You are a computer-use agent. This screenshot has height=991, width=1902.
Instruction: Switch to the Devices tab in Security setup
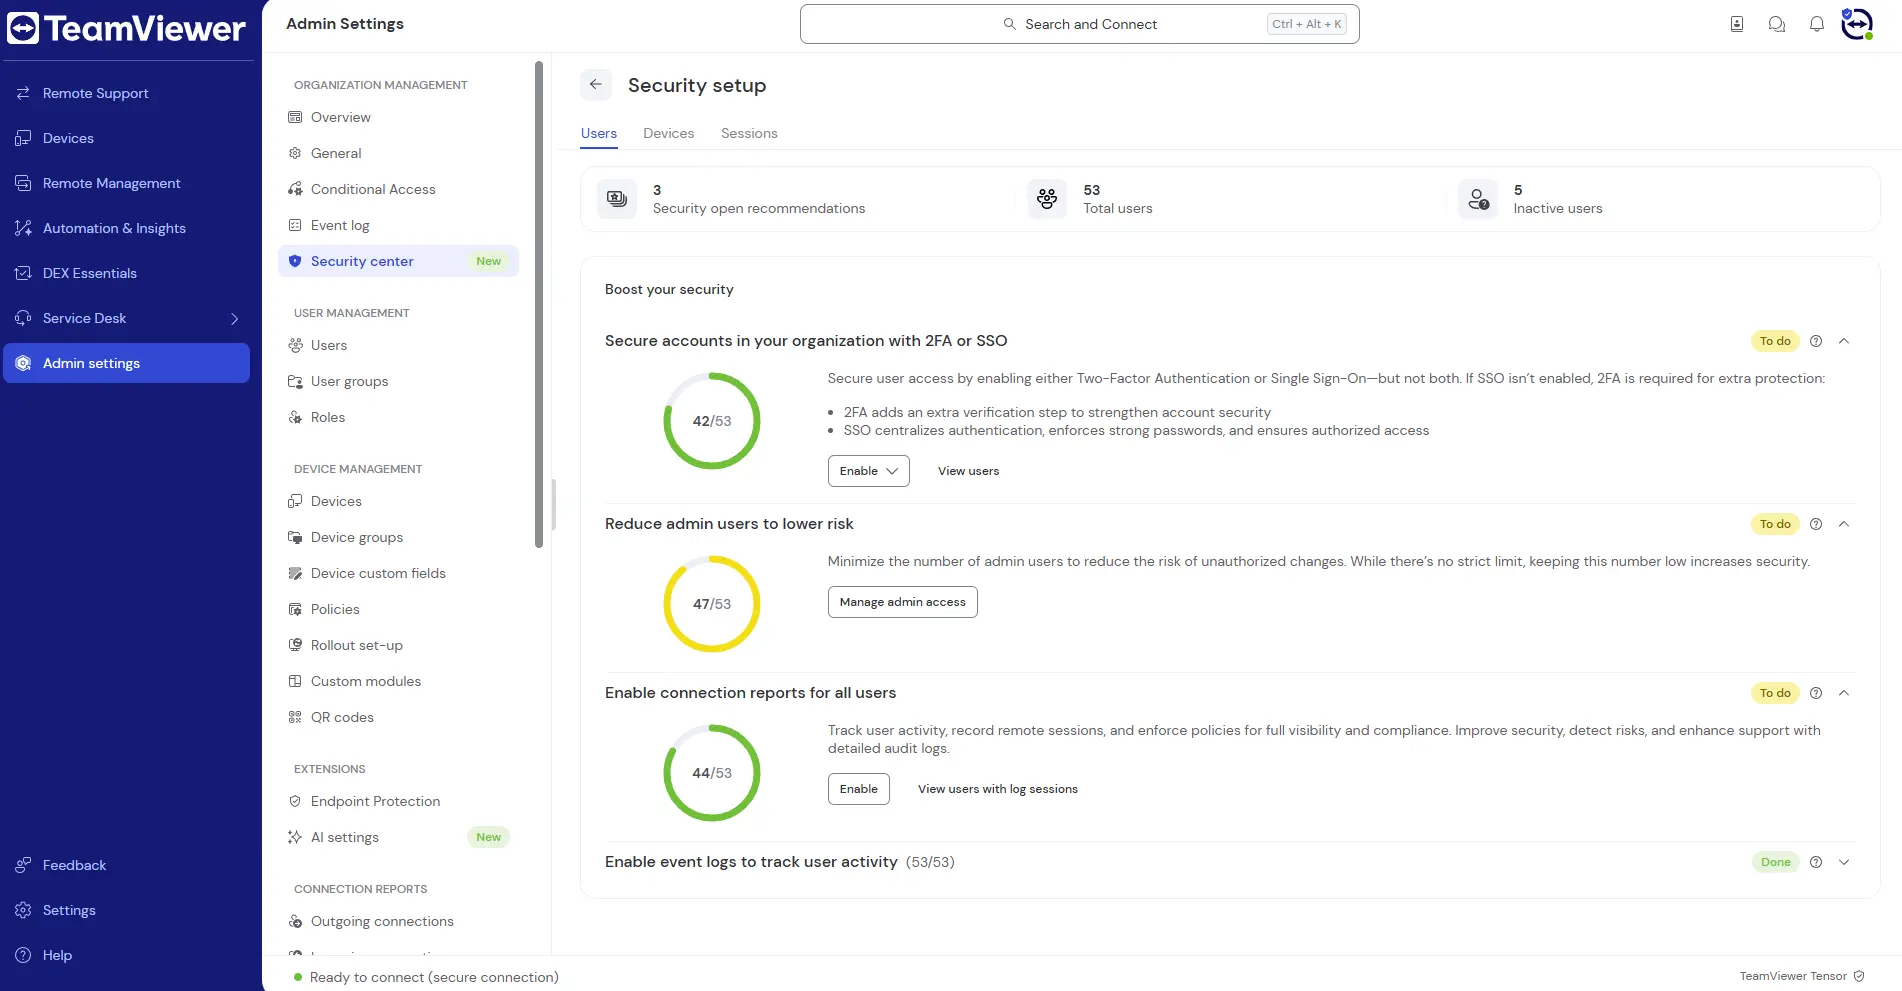pos(668,133)
